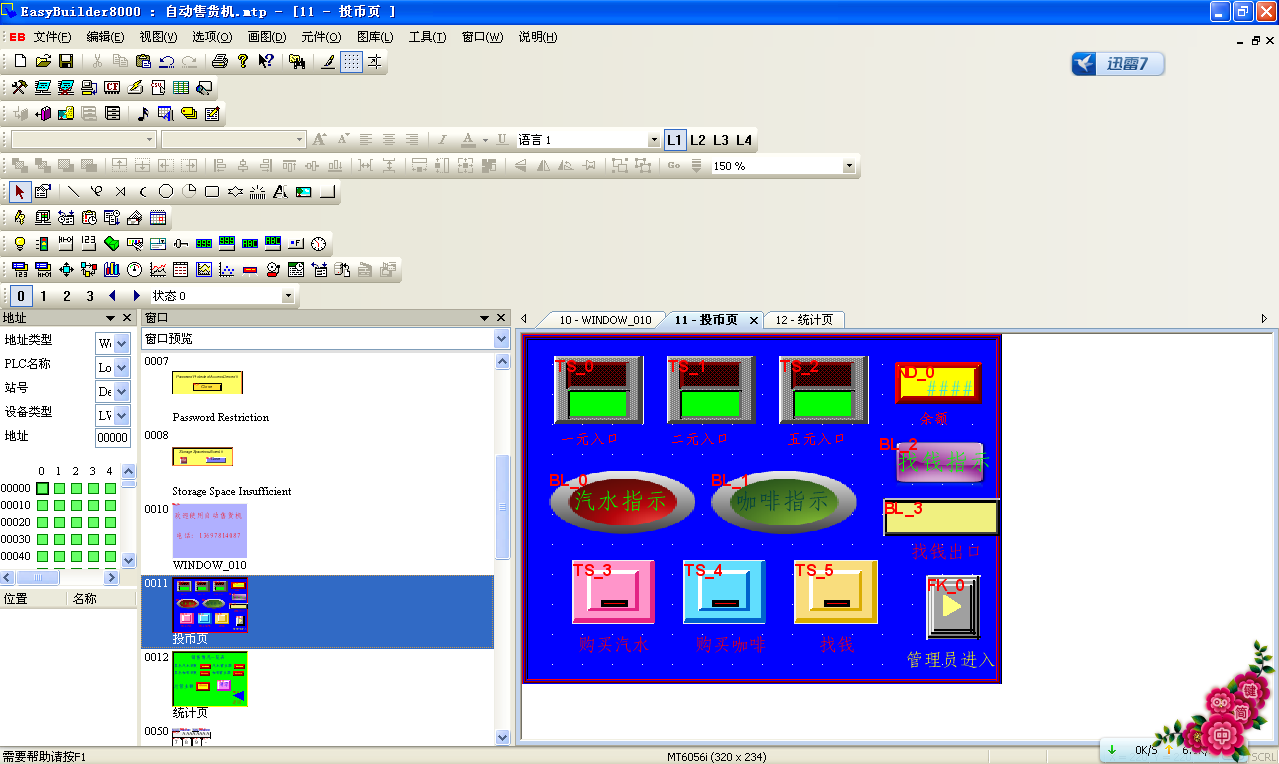
Task: Open the 元件 menu
Action: pyautogui.click(x=320, y=37)
